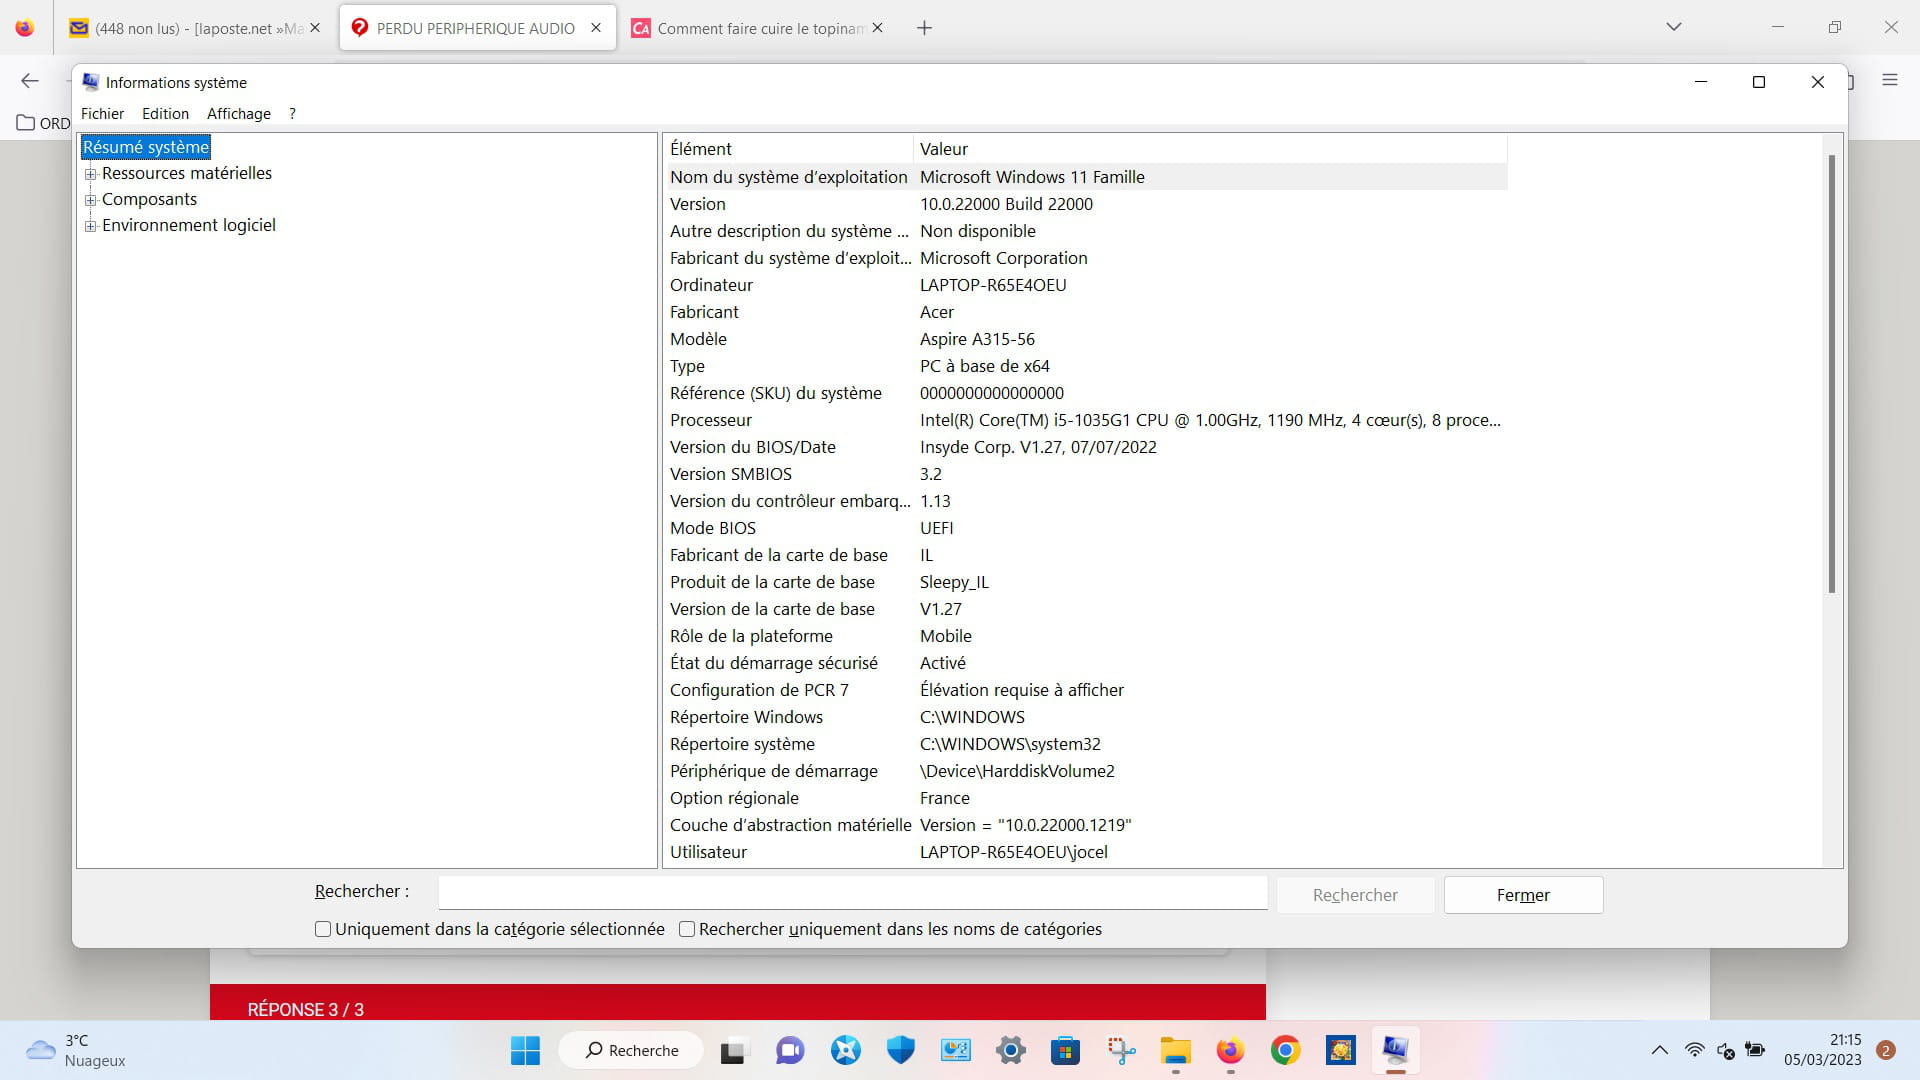
Task: Open Task View from the taskbar
Action: pyautogui.click(x=733, y=1050)
